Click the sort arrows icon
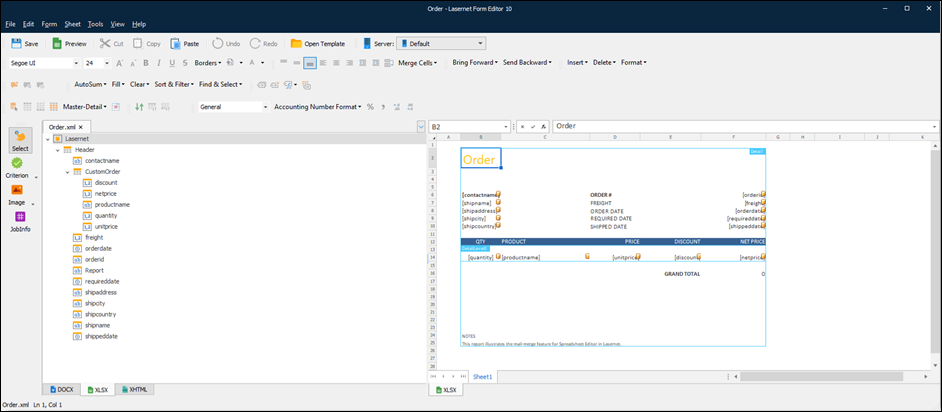The height and width of the screenshot is (412, 942). pos(139,107)
